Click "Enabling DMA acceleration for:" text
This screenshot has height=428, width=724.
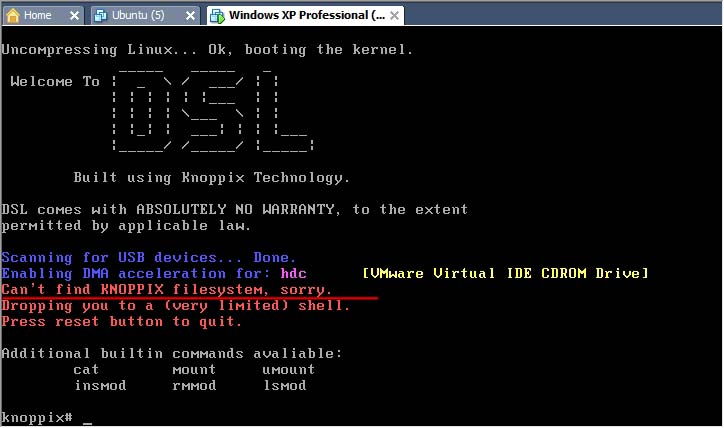point(136,273)
